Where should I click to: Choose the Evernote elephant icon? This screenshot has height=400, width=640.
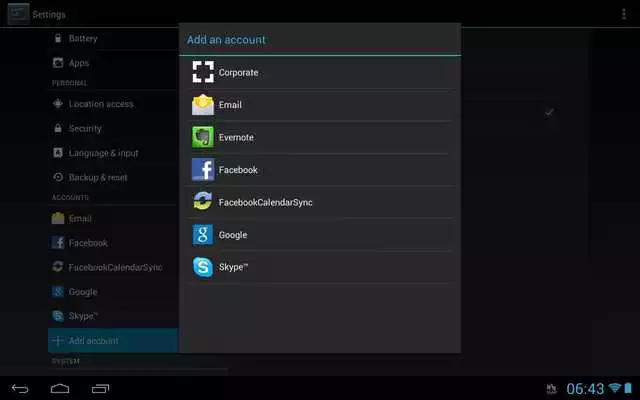[203, 137]
